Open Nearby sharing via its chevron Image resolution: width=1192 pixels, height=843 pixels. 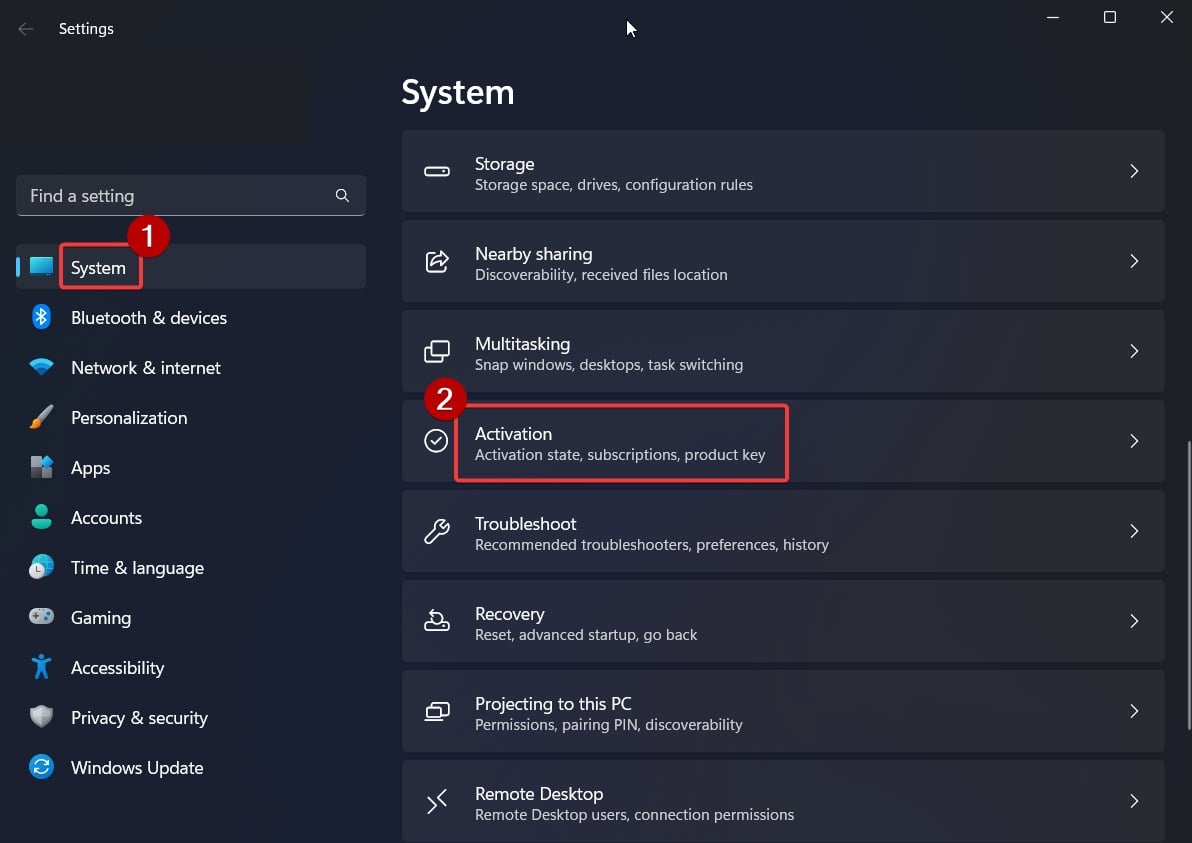[1134, 261]
